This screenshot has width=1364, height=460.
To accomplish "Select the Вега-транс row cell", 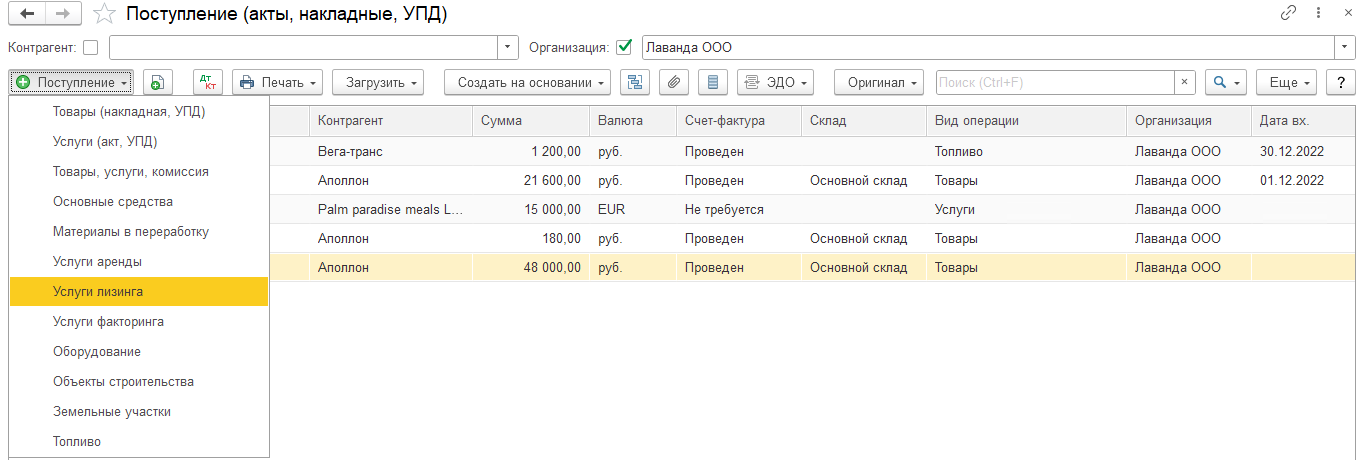I will point(391,152).
